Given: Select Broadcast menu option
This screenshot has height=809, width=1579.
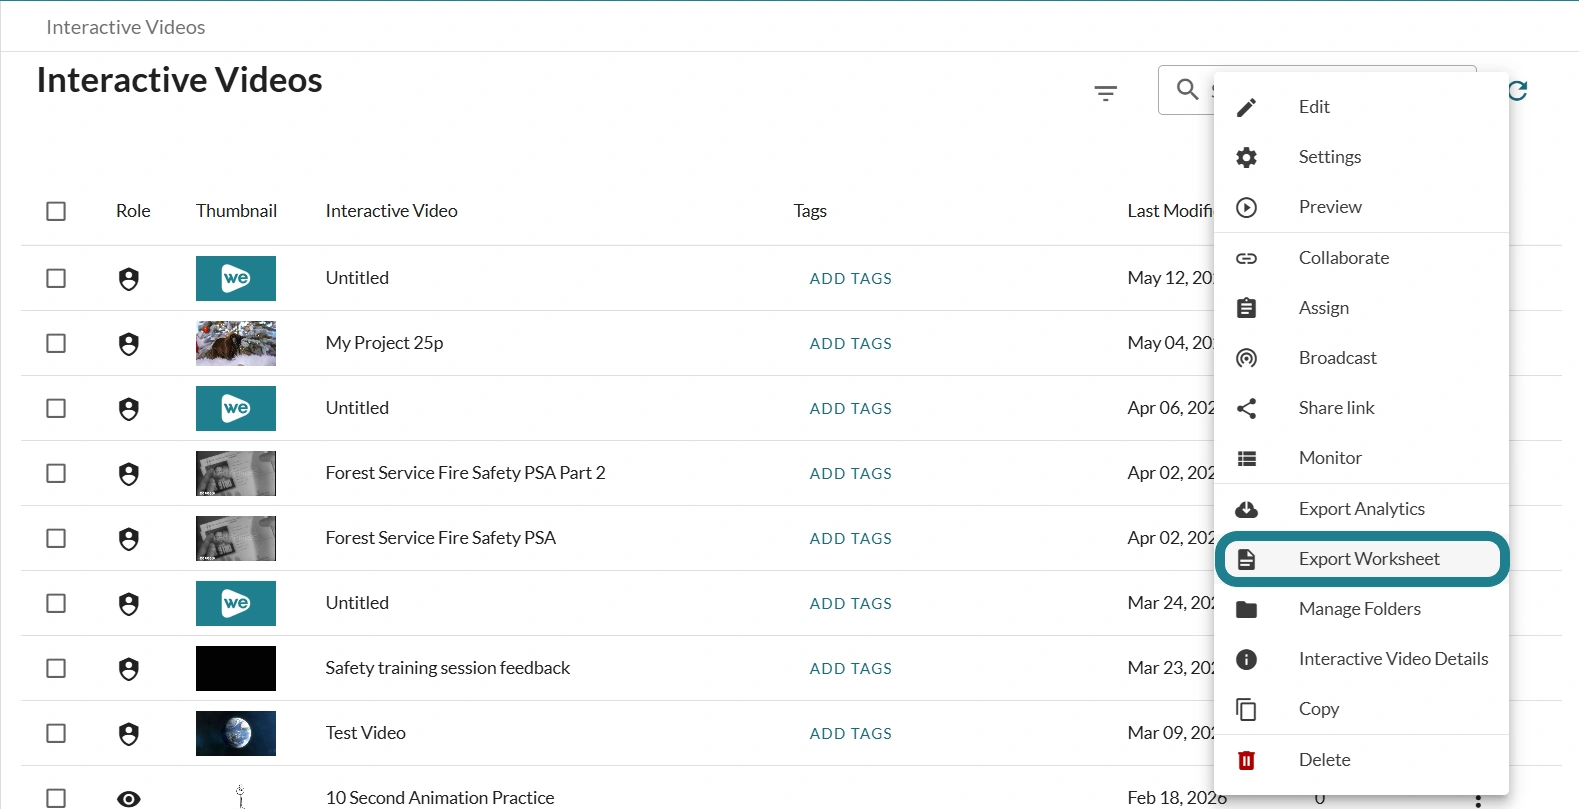Looking at the screenshot, I should pyautogui.click(x=1362, y=358).
